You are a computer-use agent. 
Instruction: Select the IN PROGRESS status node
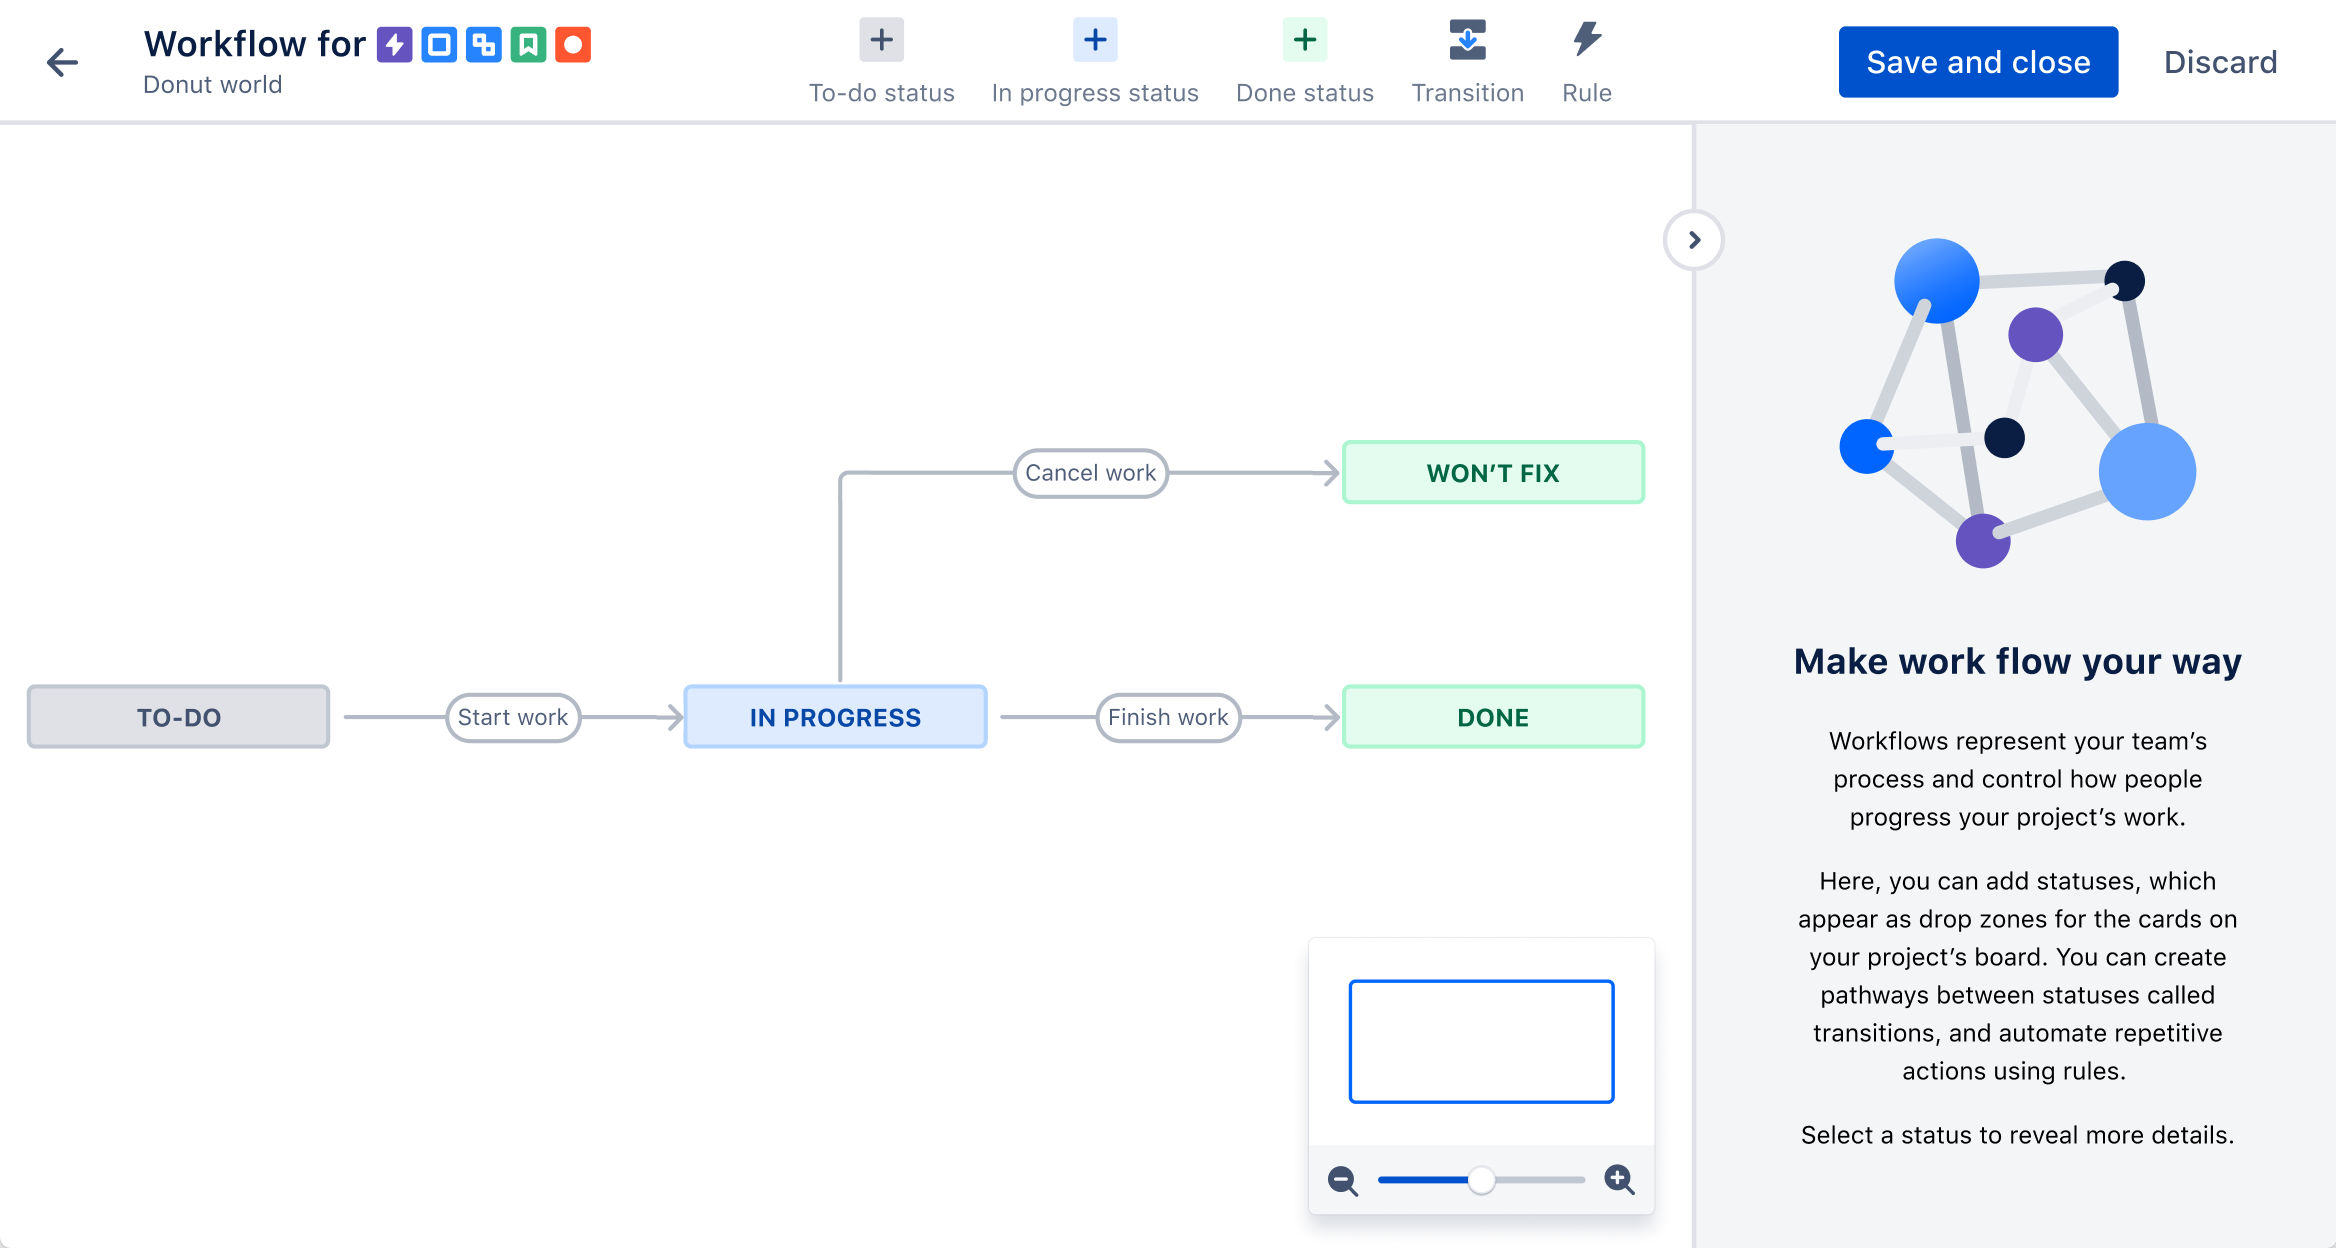point(836,715)
